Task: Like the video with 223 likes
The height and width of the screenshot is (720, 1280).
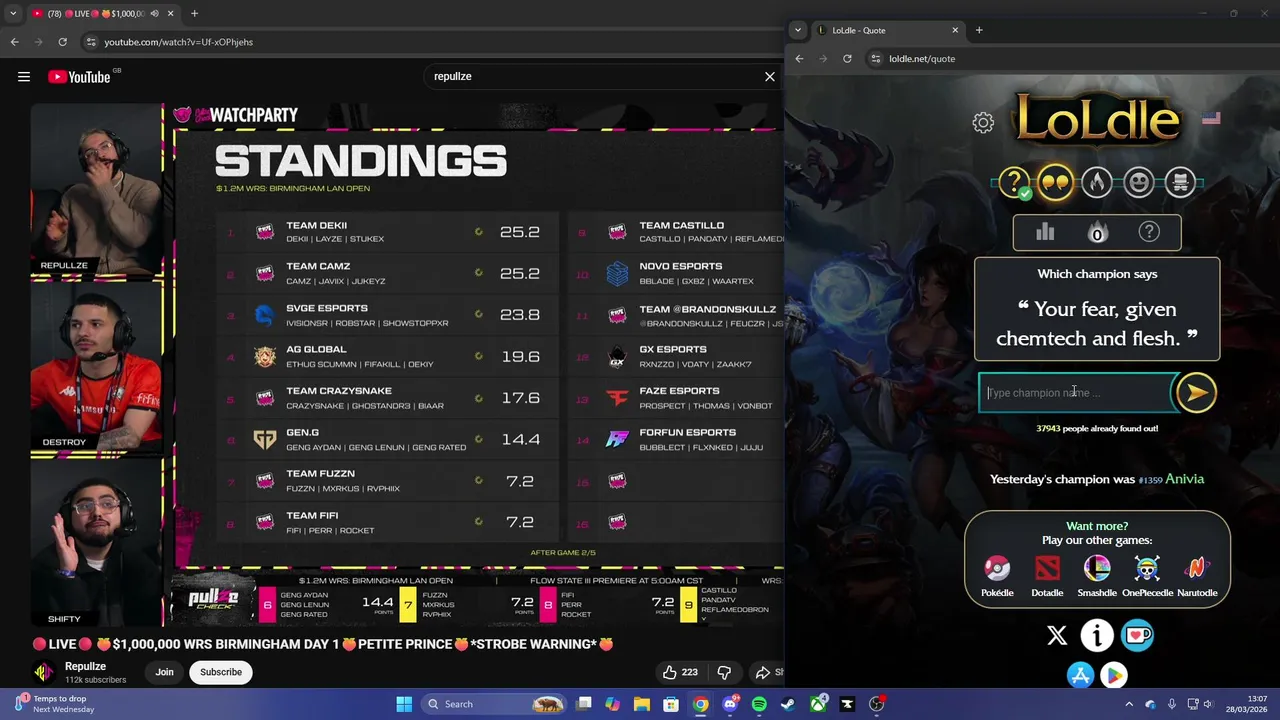Action: click(680, 672)
